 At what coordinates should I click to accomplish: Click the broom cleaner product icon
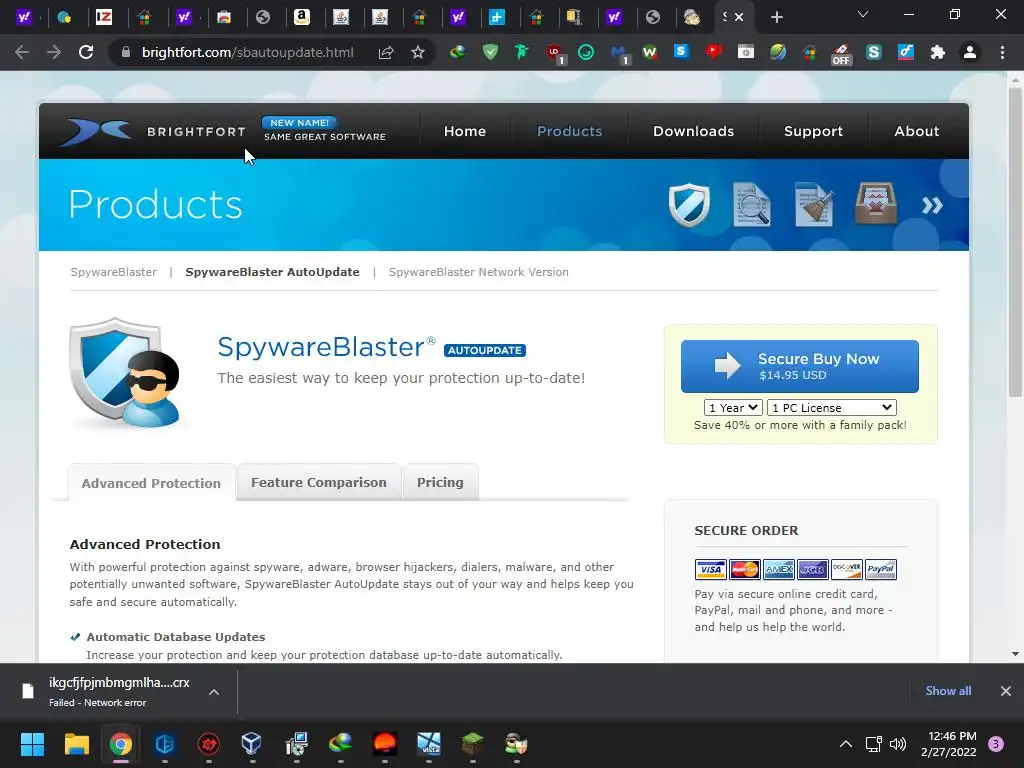point(814,205)
